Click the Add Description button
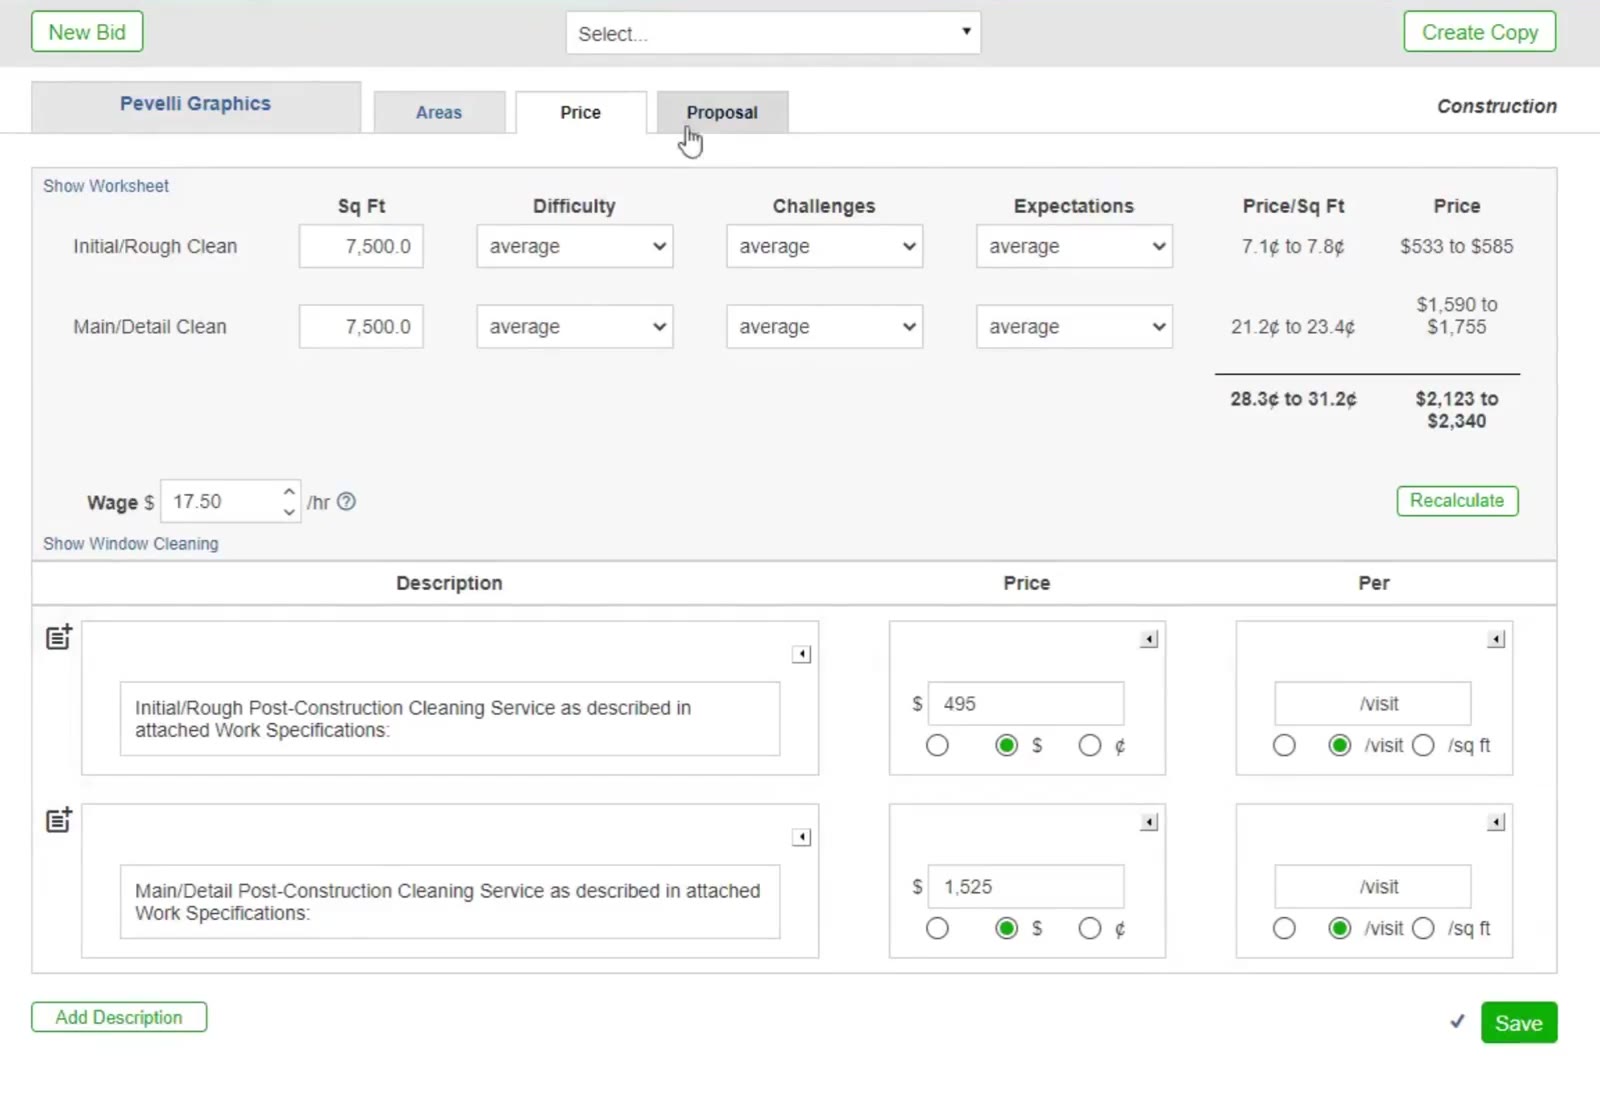This screenshot has width=1600, height=1112. [x=119, y=1017]
